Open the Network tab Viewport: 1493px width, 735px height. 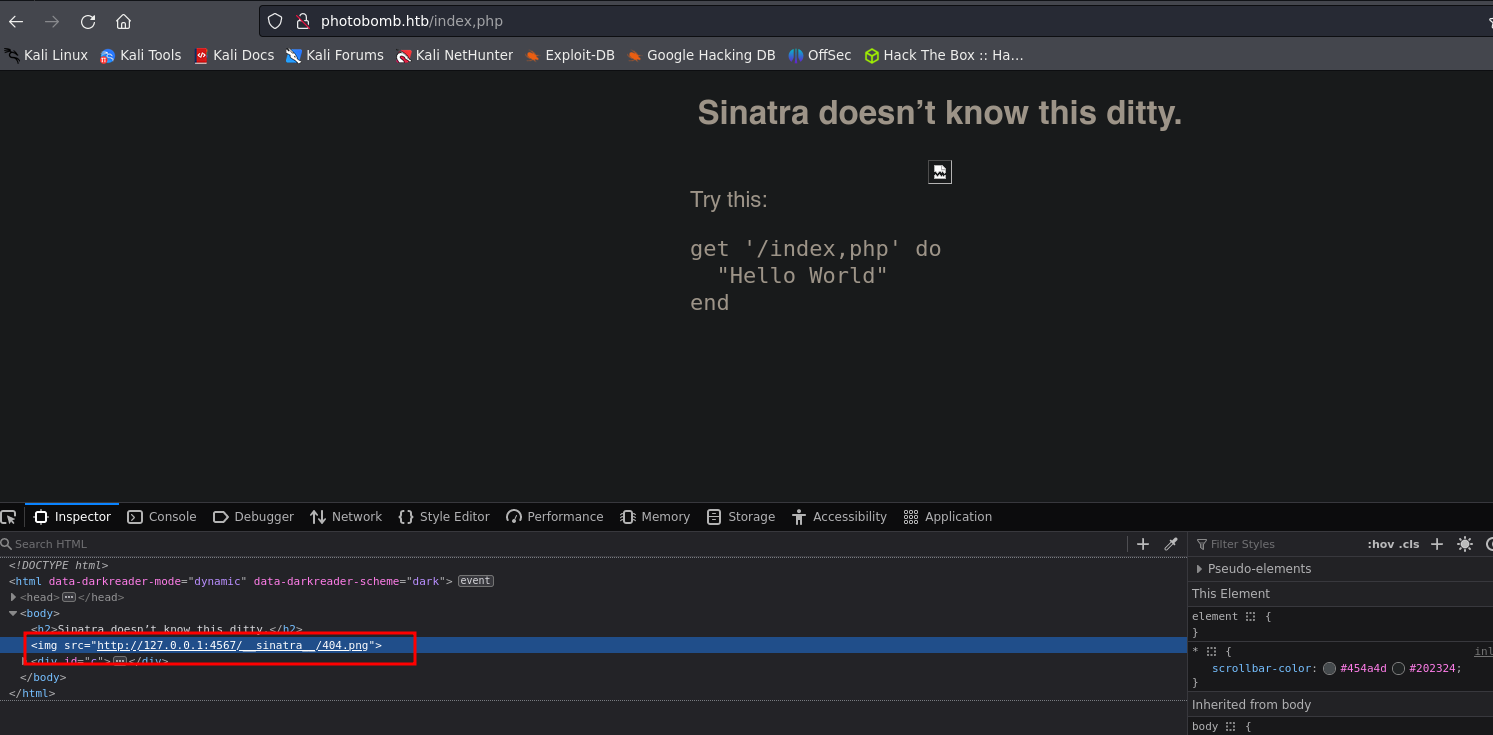tap(346, 517)
